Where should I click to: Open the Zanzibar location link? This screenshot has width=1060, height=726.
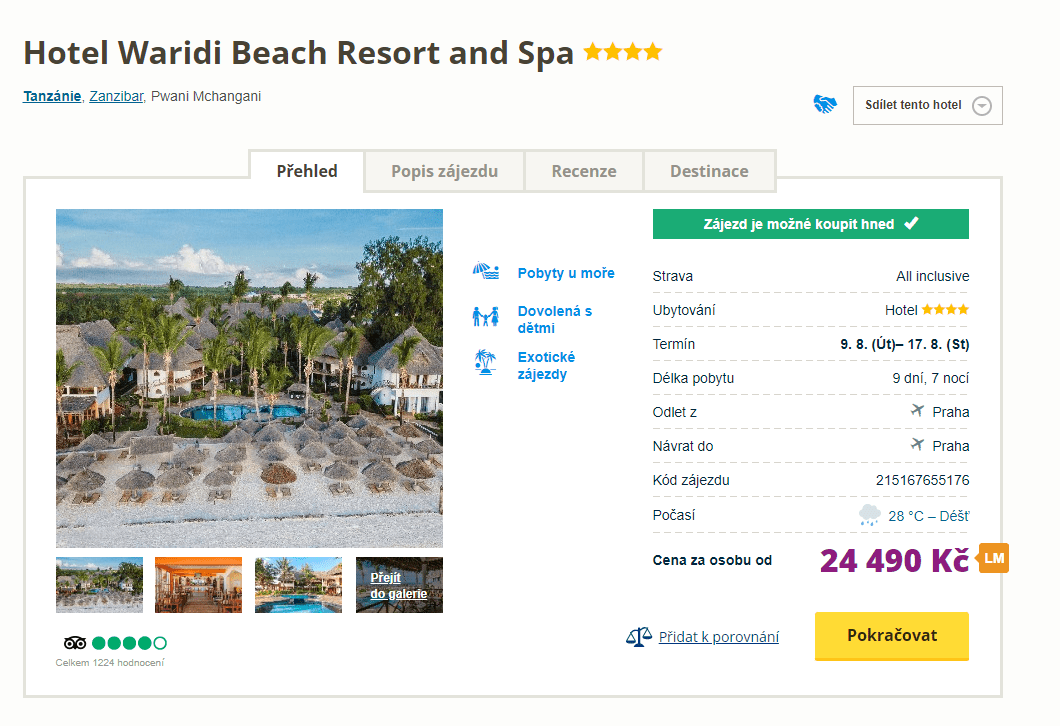(x=116, y=97)
